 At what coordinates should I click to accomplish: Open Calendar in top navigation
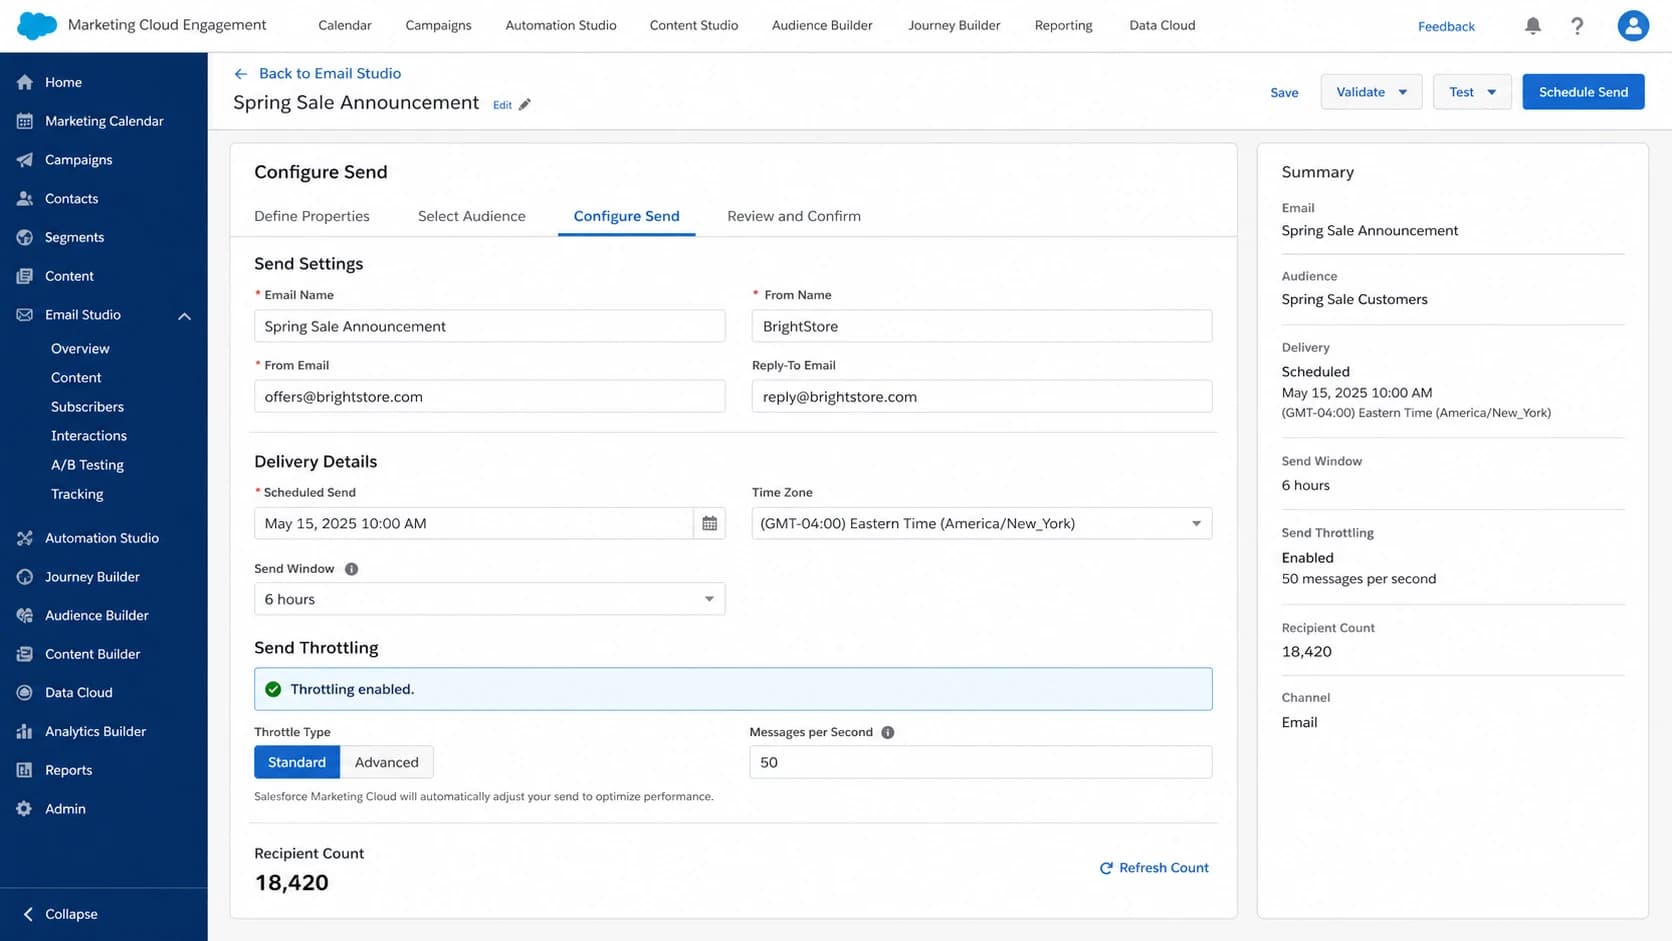[345, 25]
